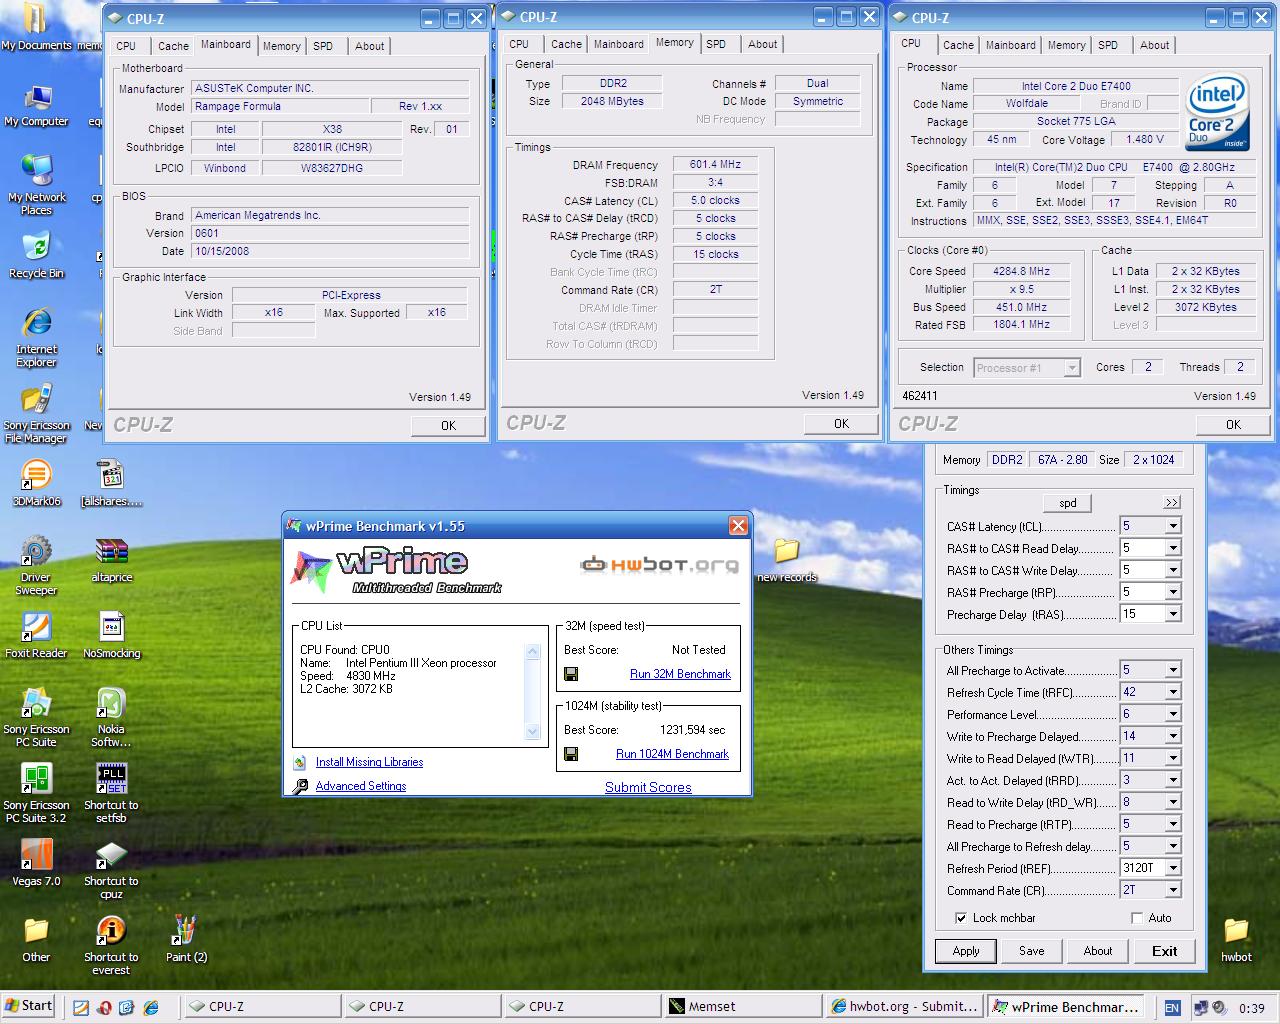Click Internet Explorer quick launch icon
Image resolution: width=1280 pixels, height=1024 pixels.
pyautogui.click(x=151, y=1008)
